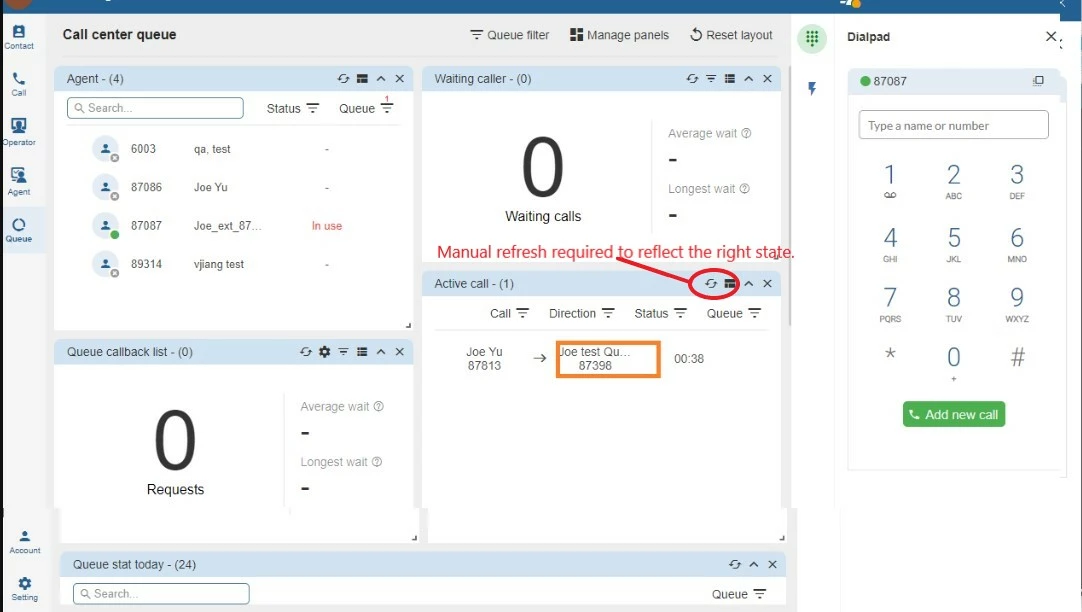
Task: Open Waiting caller panel filter icon
Action: pos(711,79)
